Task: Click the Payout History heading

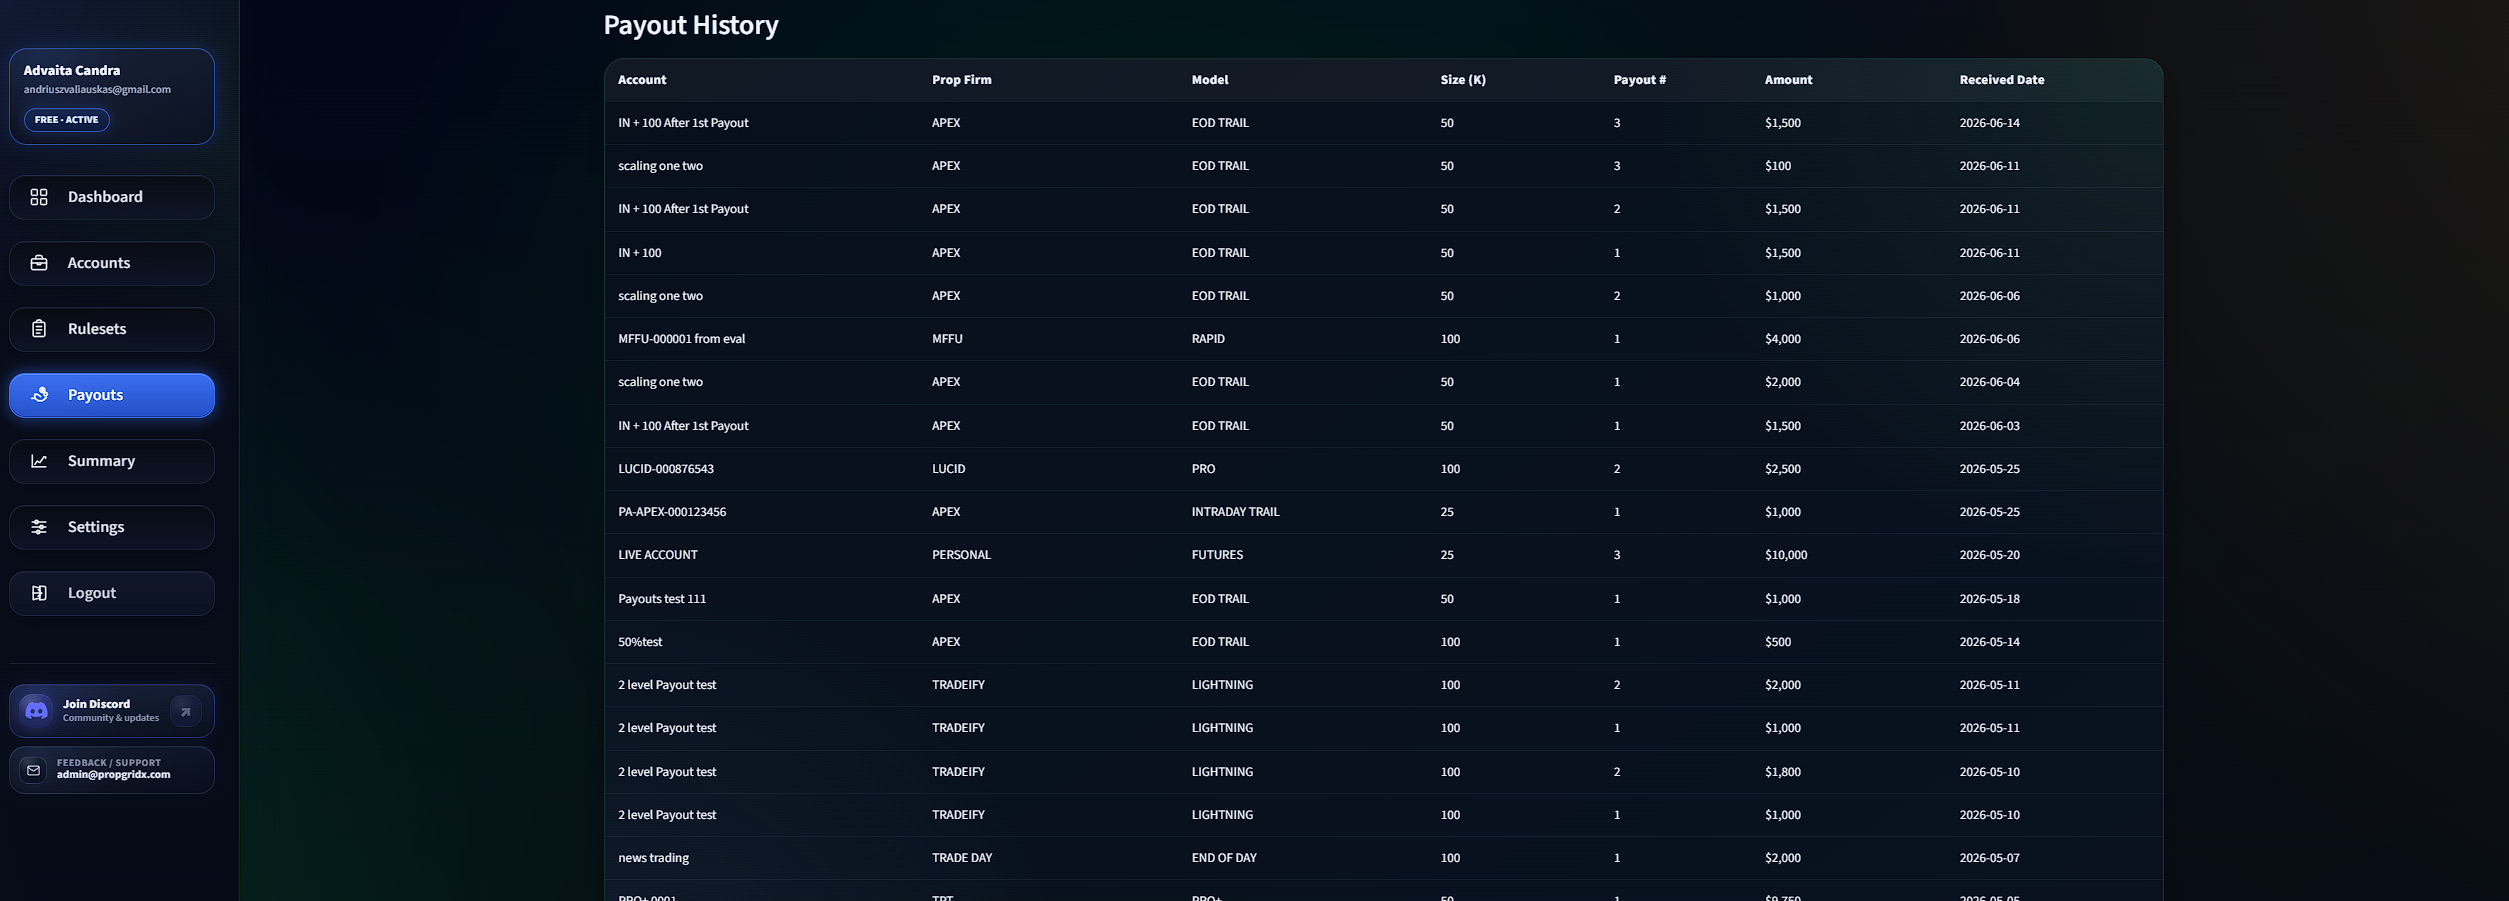Action: [691, 25]
